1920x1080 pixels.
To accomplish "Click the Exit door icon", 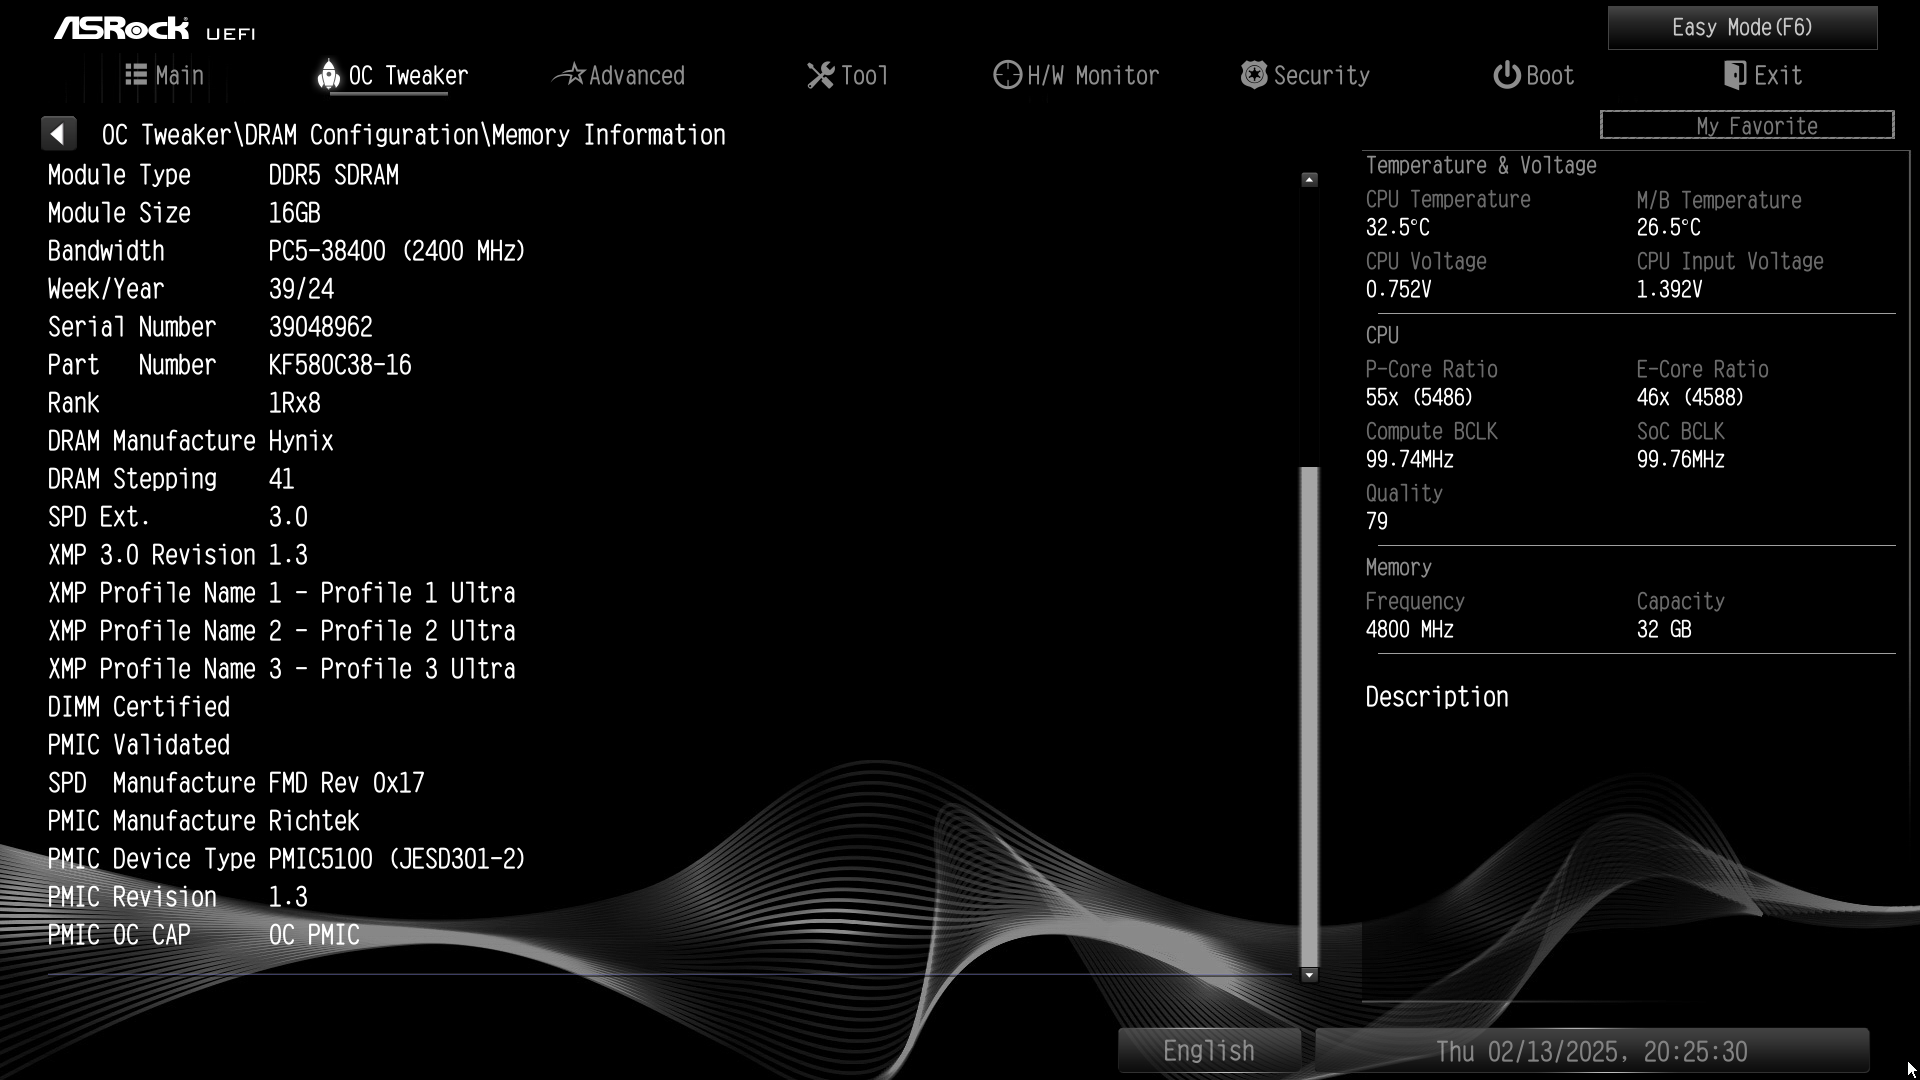I will point(1735,75).
